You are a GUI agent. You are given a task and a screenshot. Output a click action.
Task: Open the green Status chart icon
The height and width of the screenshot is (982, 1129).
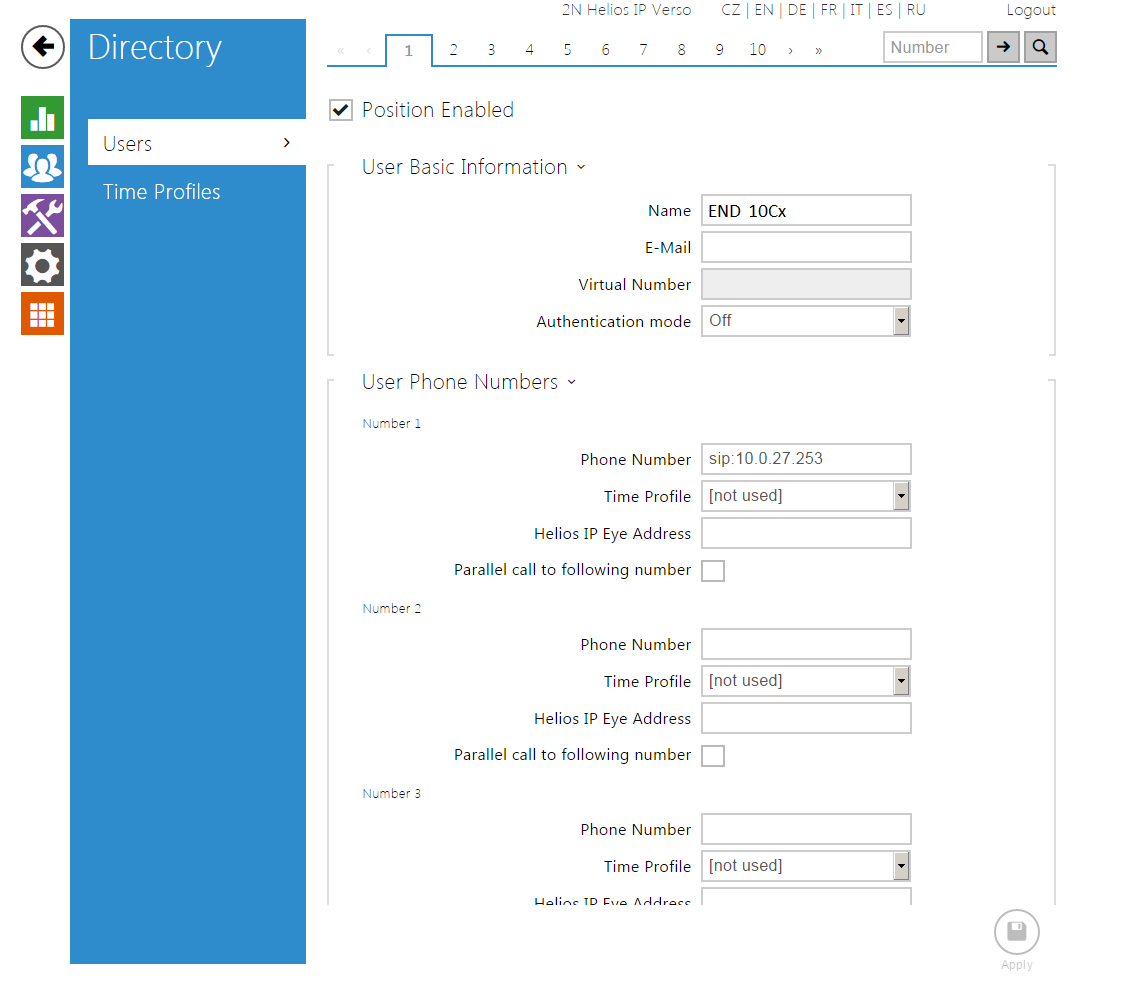click(x=42, y=117)
